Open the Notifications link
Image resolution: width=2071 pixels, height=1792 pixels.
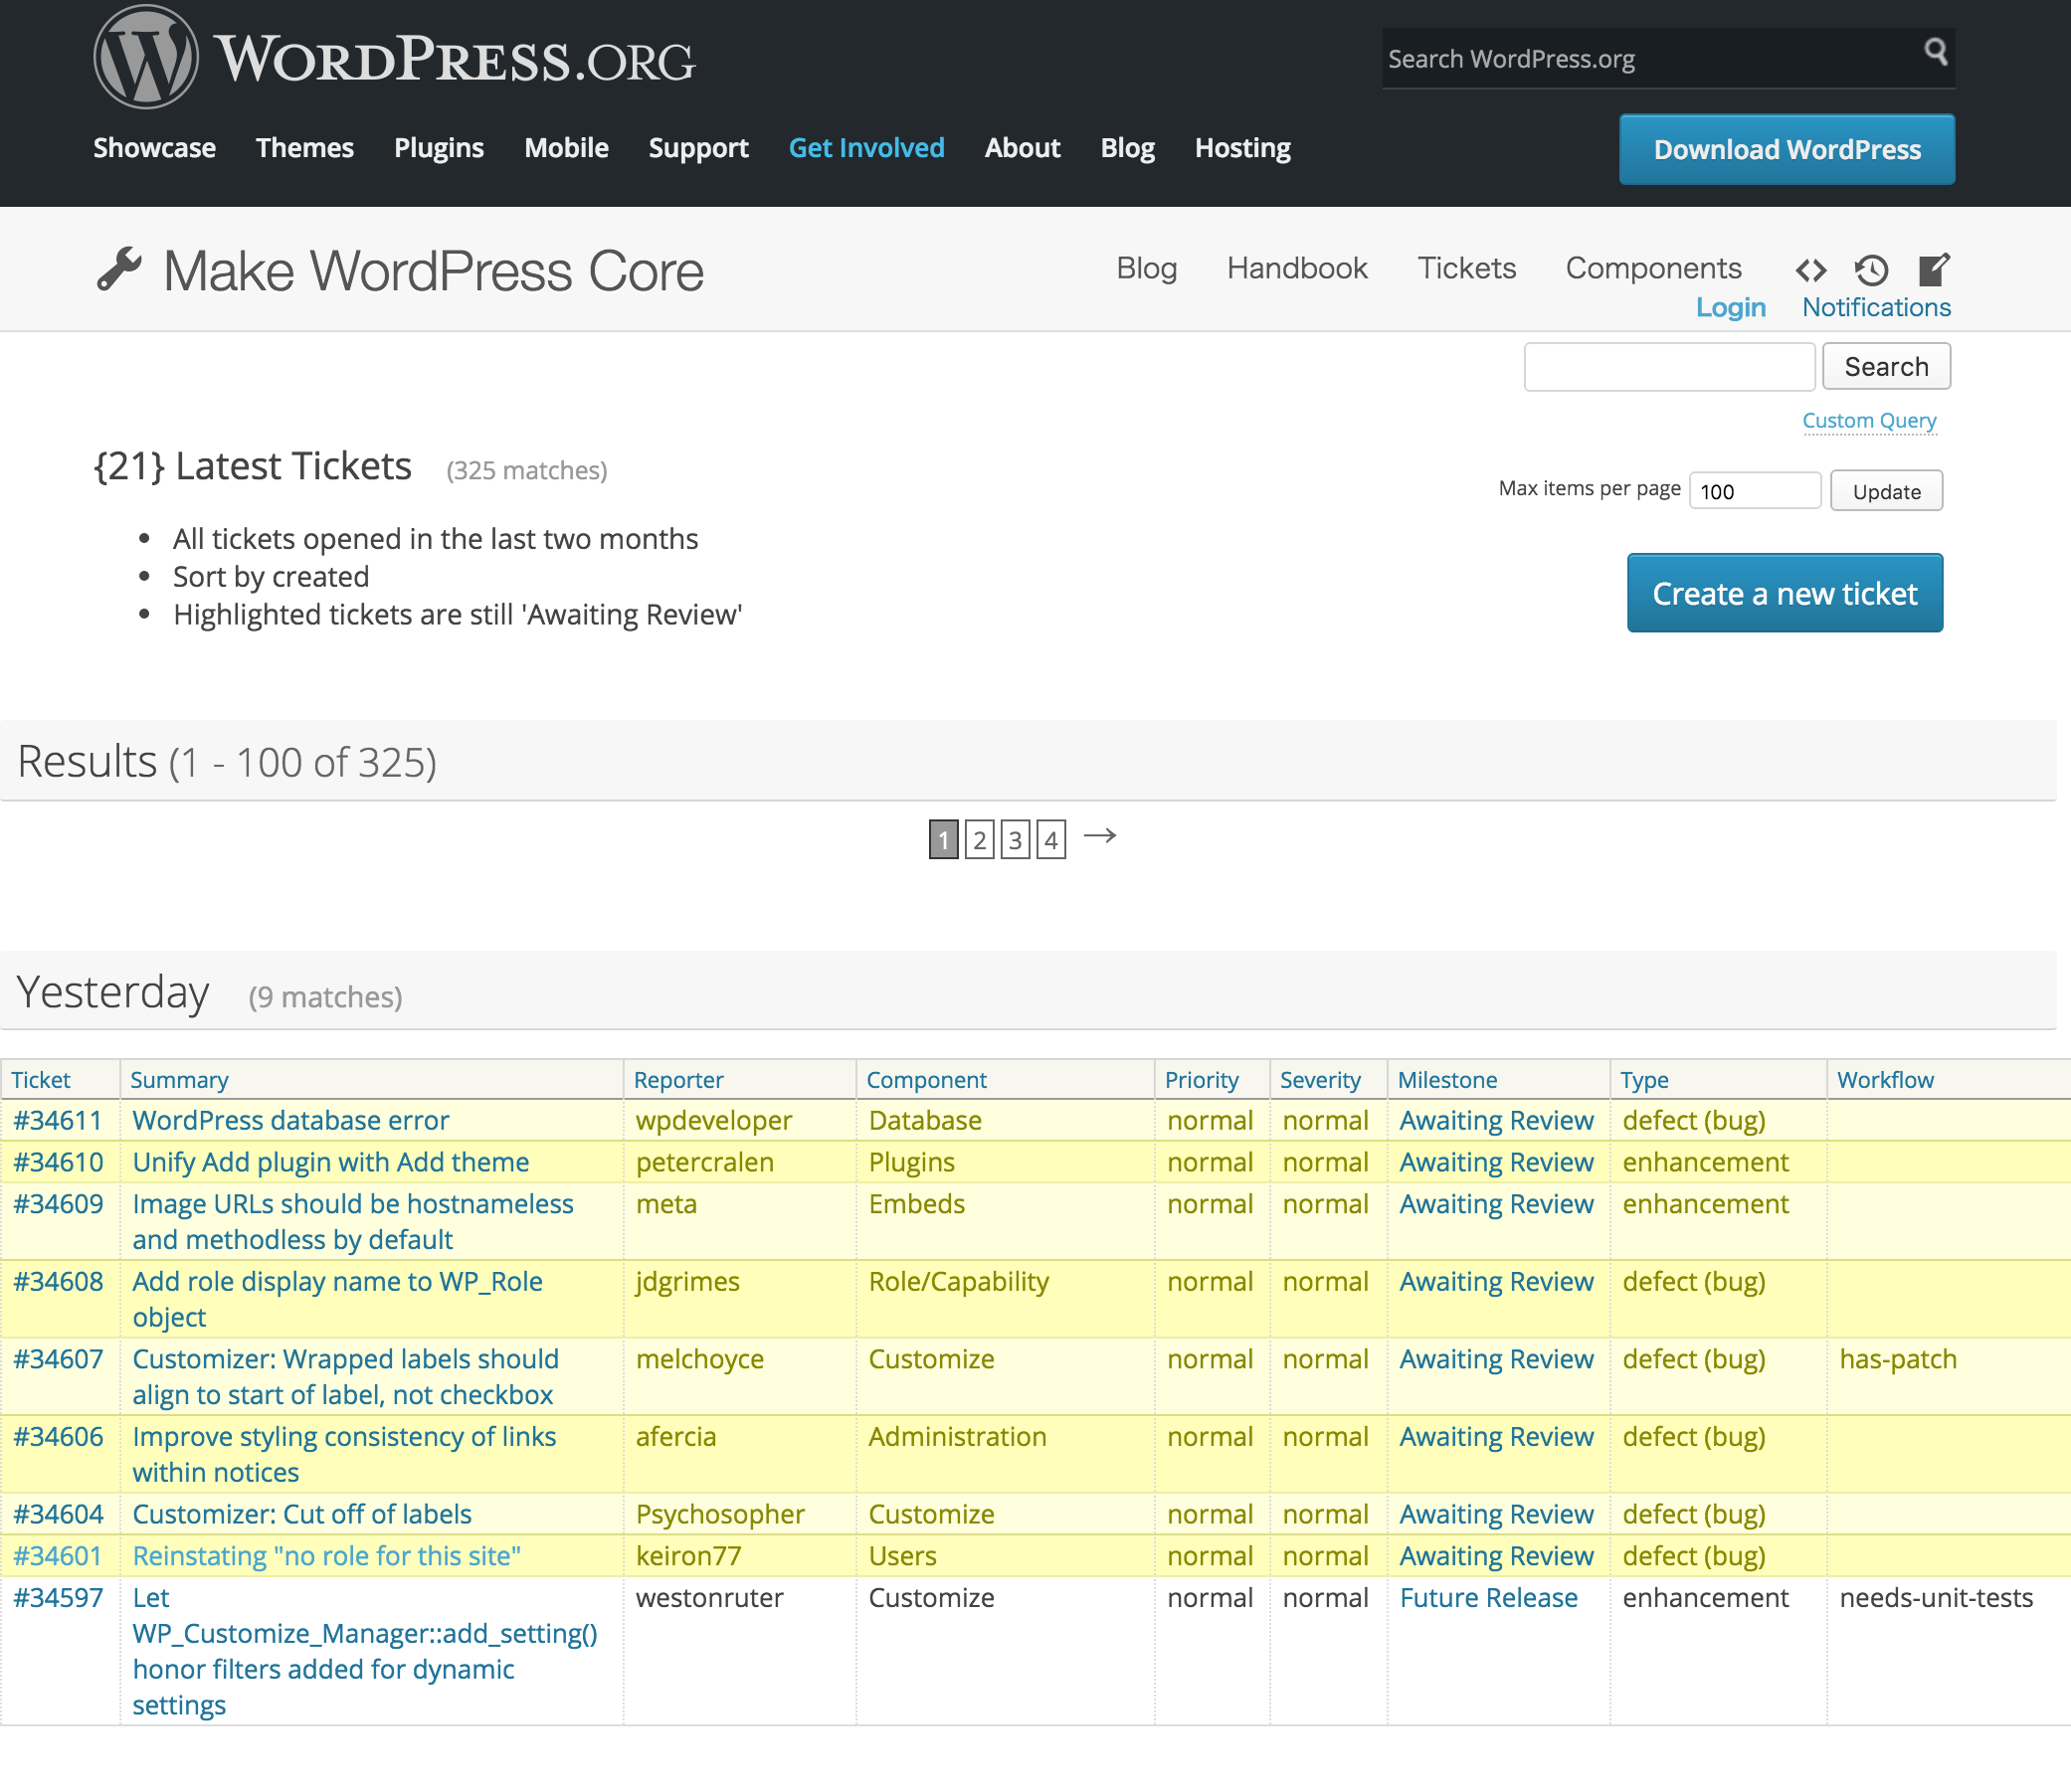click(1877, 307)
